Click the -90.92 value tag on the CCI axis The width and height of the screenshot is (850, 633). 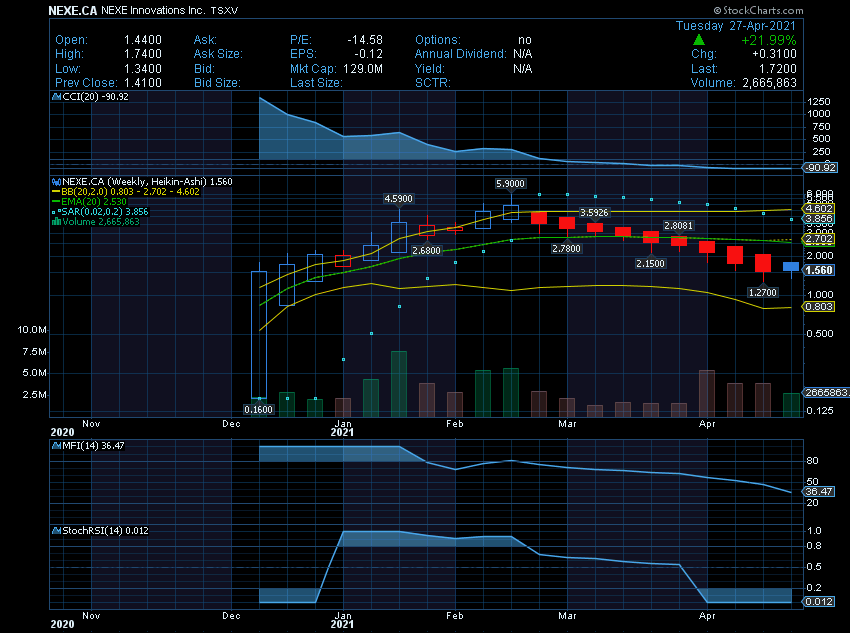pos(820,168)
